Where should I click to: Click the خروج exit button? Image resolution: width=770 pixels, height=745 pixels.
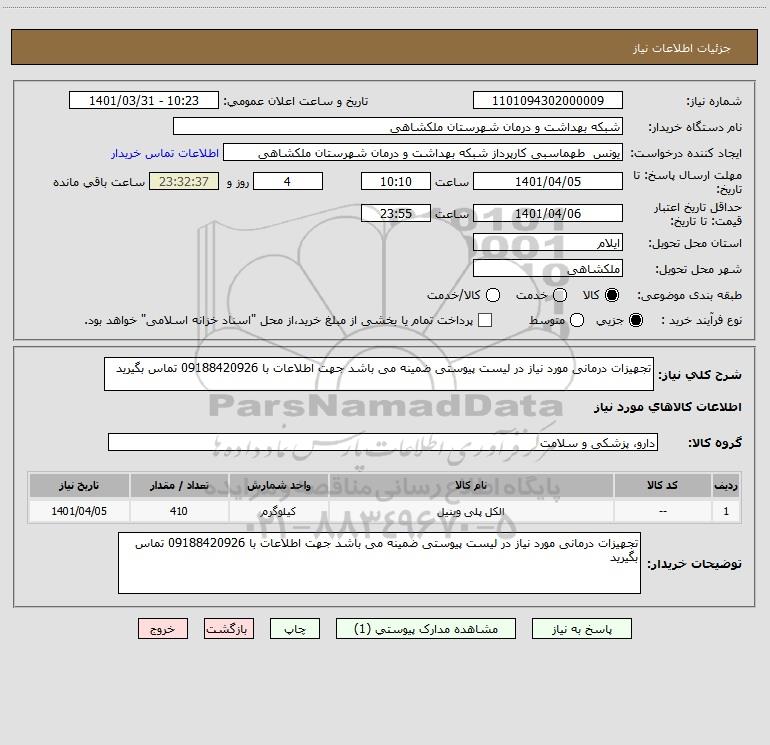click(163, 629)
